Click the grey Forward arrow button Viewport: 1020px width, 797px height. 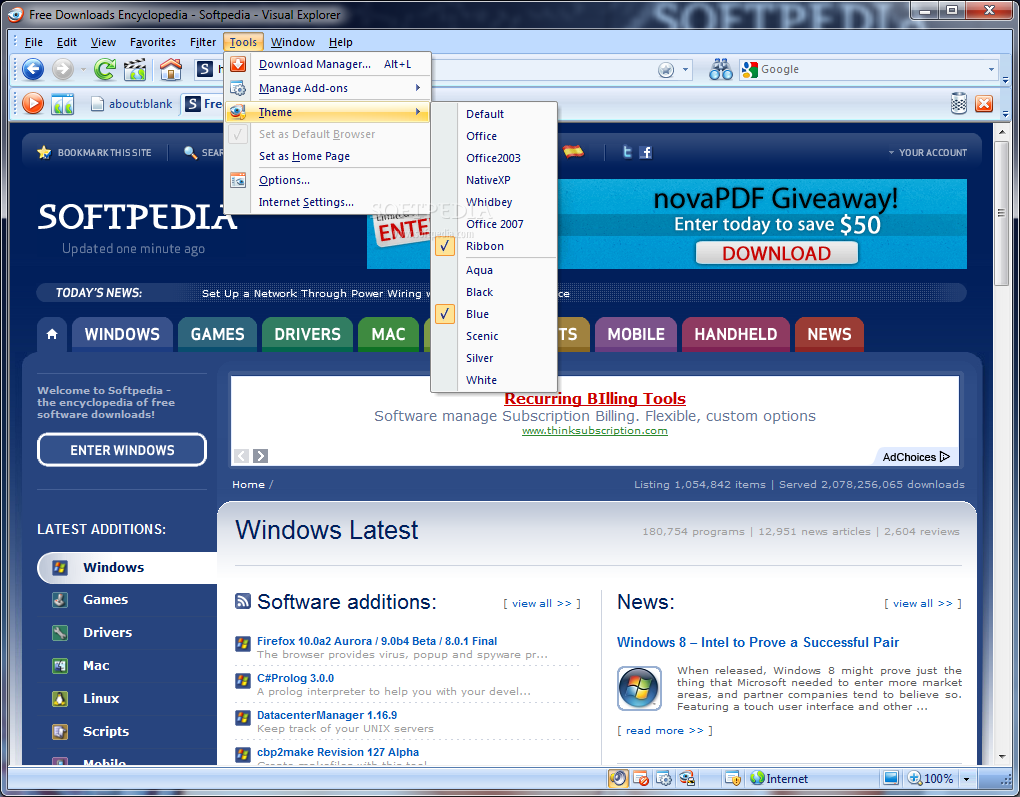click(x=63, y=69)
